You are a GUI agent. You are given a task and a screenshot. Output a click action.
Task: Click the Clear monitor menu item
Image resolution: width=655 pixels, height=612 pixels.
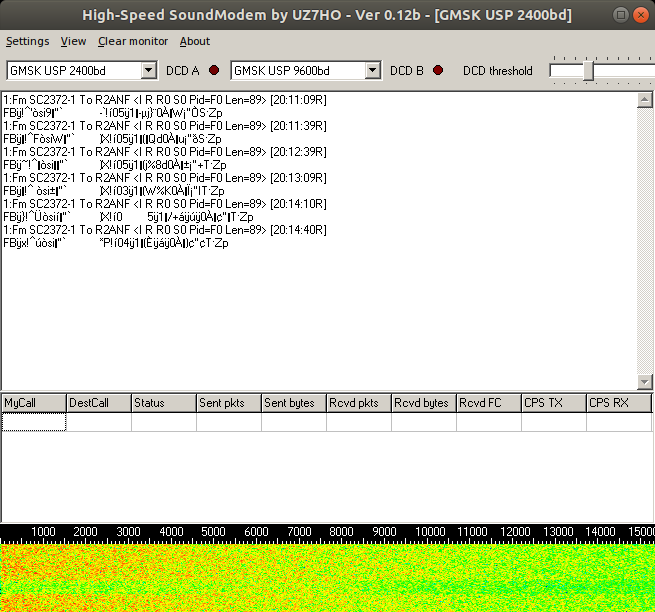[x=133, y=41]
